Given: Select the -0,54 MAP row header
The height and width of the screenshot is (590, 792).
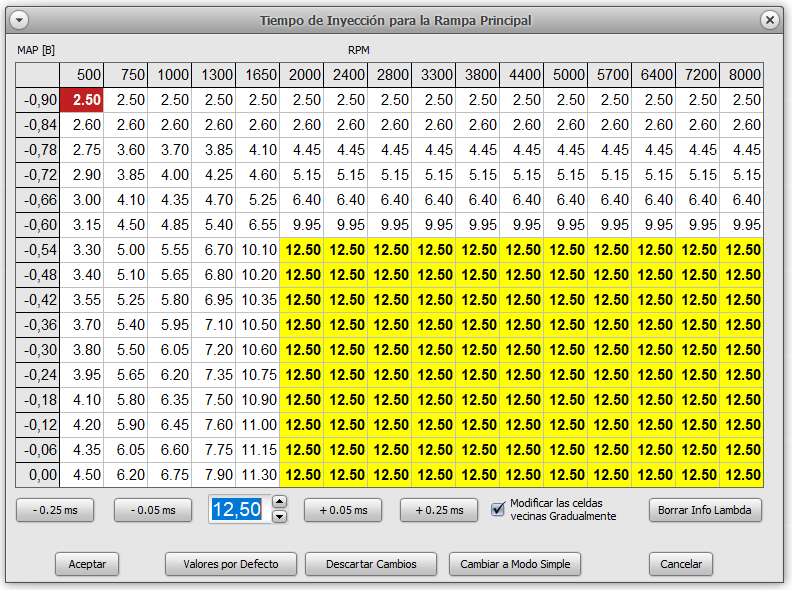Looking at the screenshot, I should click(37, 250).
